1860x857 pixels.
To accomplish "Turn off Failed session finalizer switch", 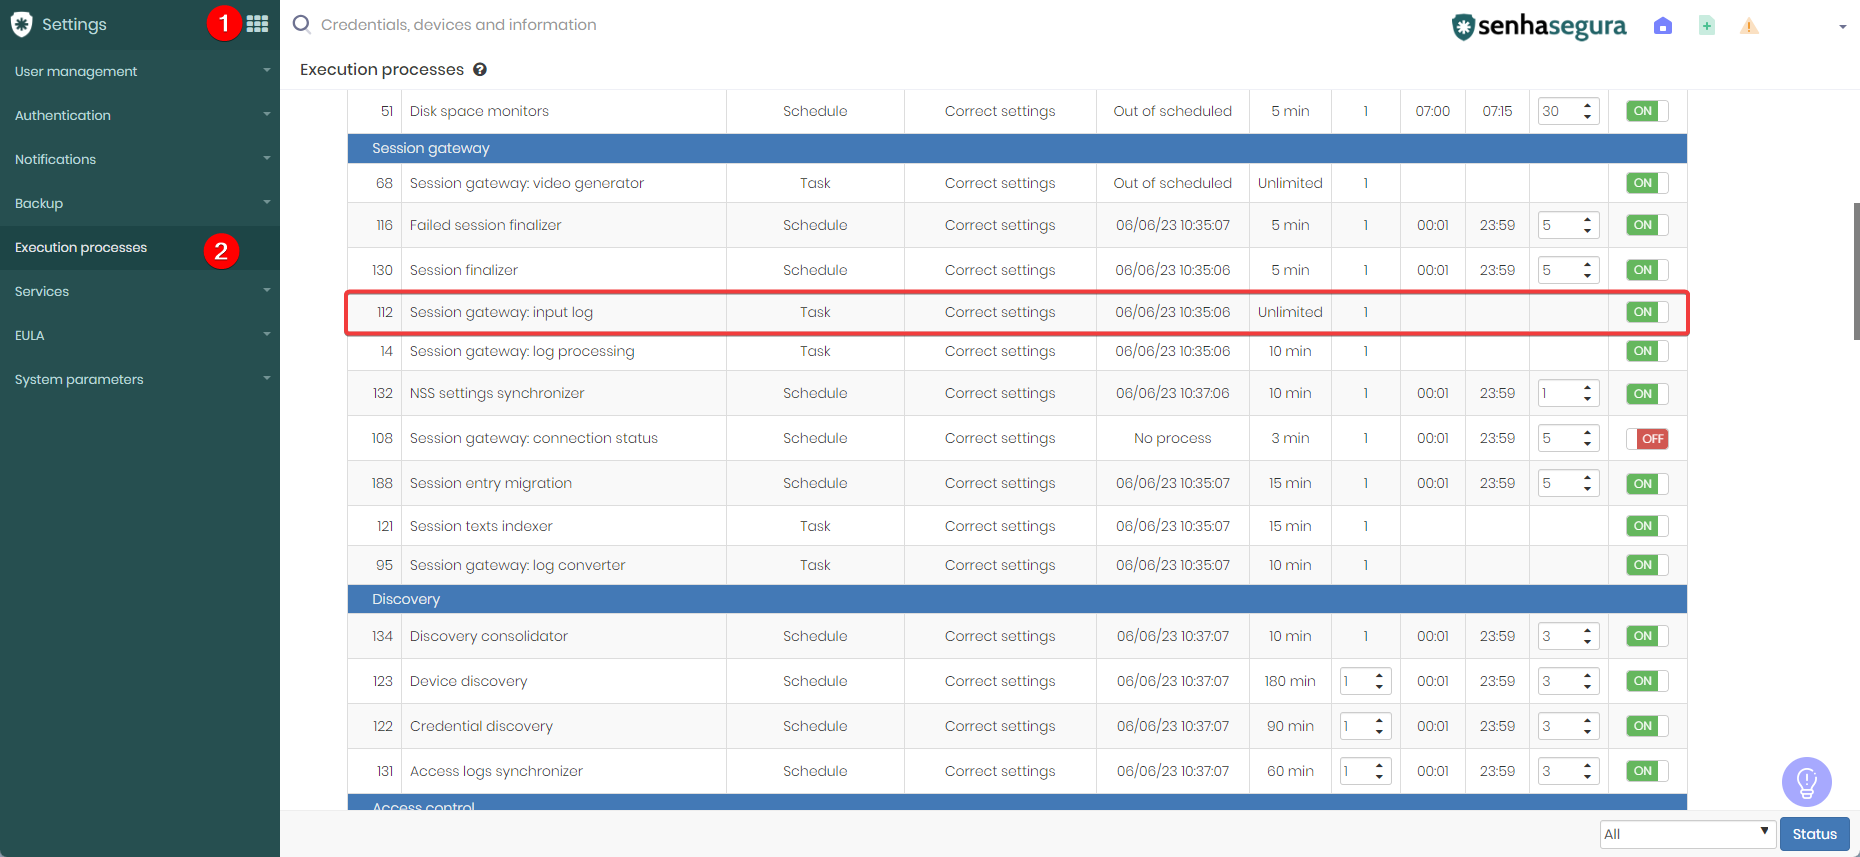I will (1646, 225).
